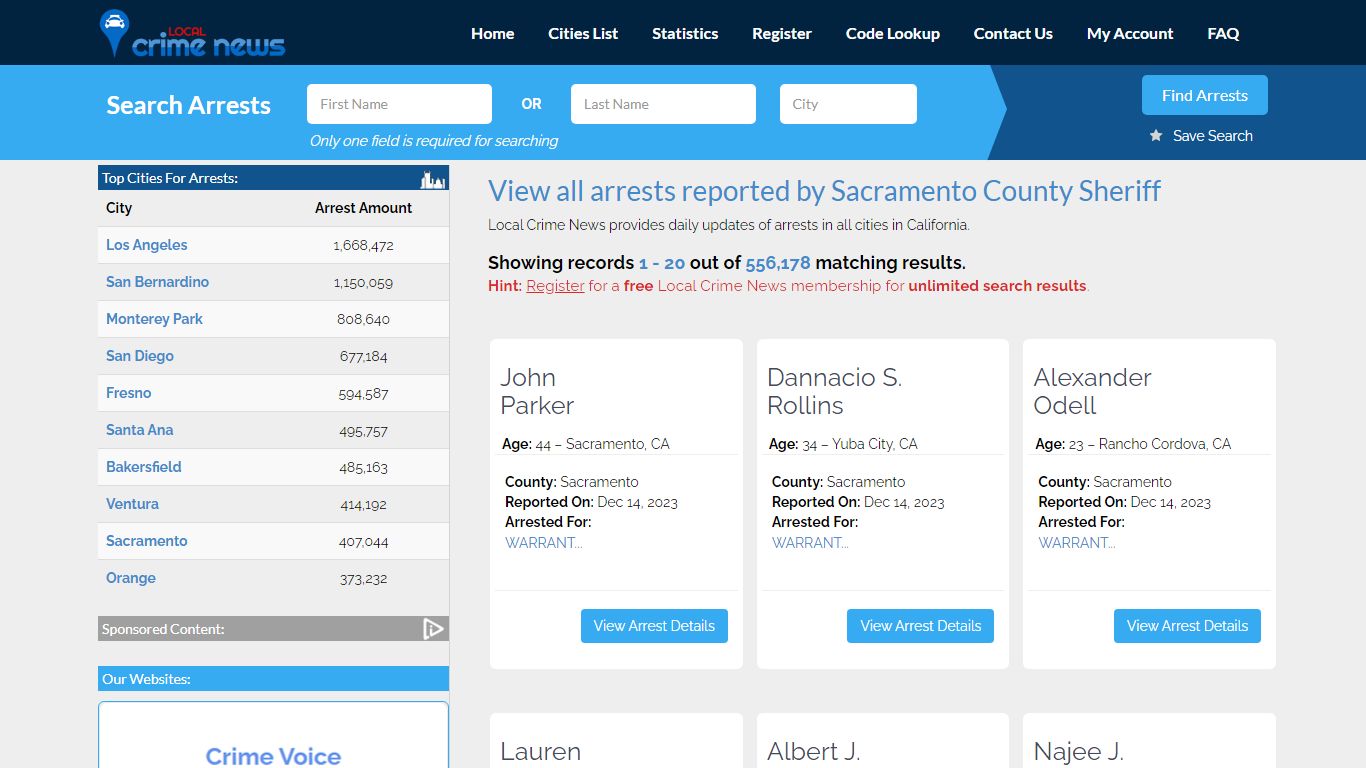Viewport: 1366px width, 768px height.
Task: Click the Save Search link
Action: 1212,135
